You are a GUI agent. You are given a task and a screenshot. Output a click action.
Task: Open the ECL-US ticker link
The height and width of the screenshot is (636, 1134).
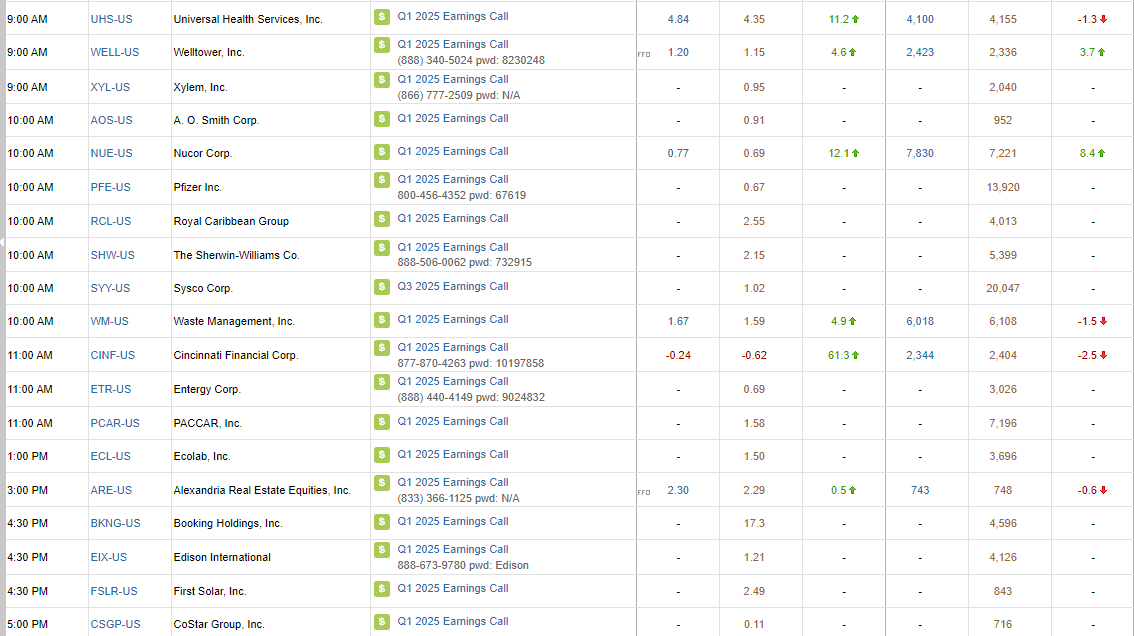111,457
